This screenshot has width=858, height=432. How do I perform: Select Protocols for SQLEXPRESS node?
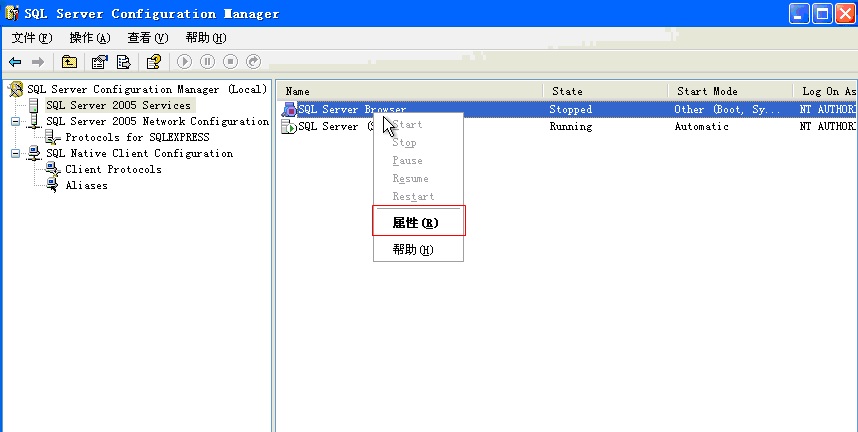pyautogui.click(x=137, y=137)
